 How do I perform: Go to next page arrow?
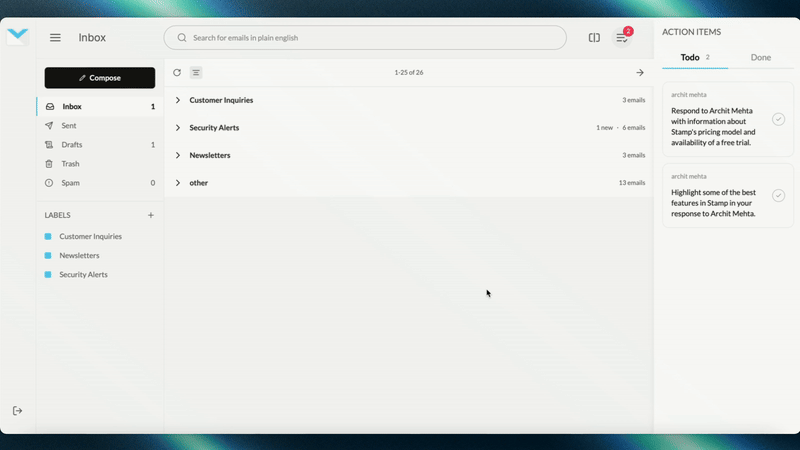[640, 73]
